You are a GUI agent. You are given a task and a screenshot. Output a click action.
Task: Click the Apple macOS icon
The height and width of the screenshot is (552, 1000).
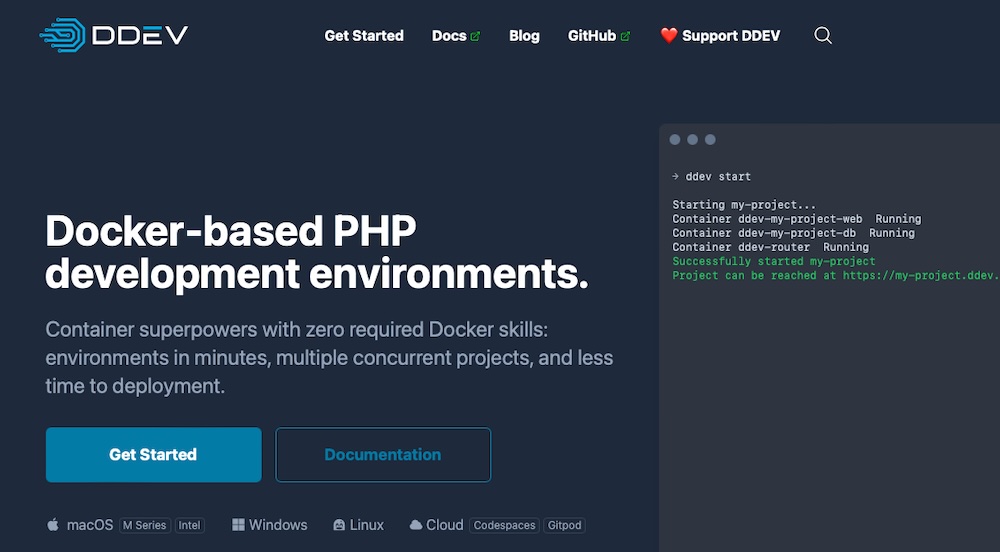click(53, 525)
